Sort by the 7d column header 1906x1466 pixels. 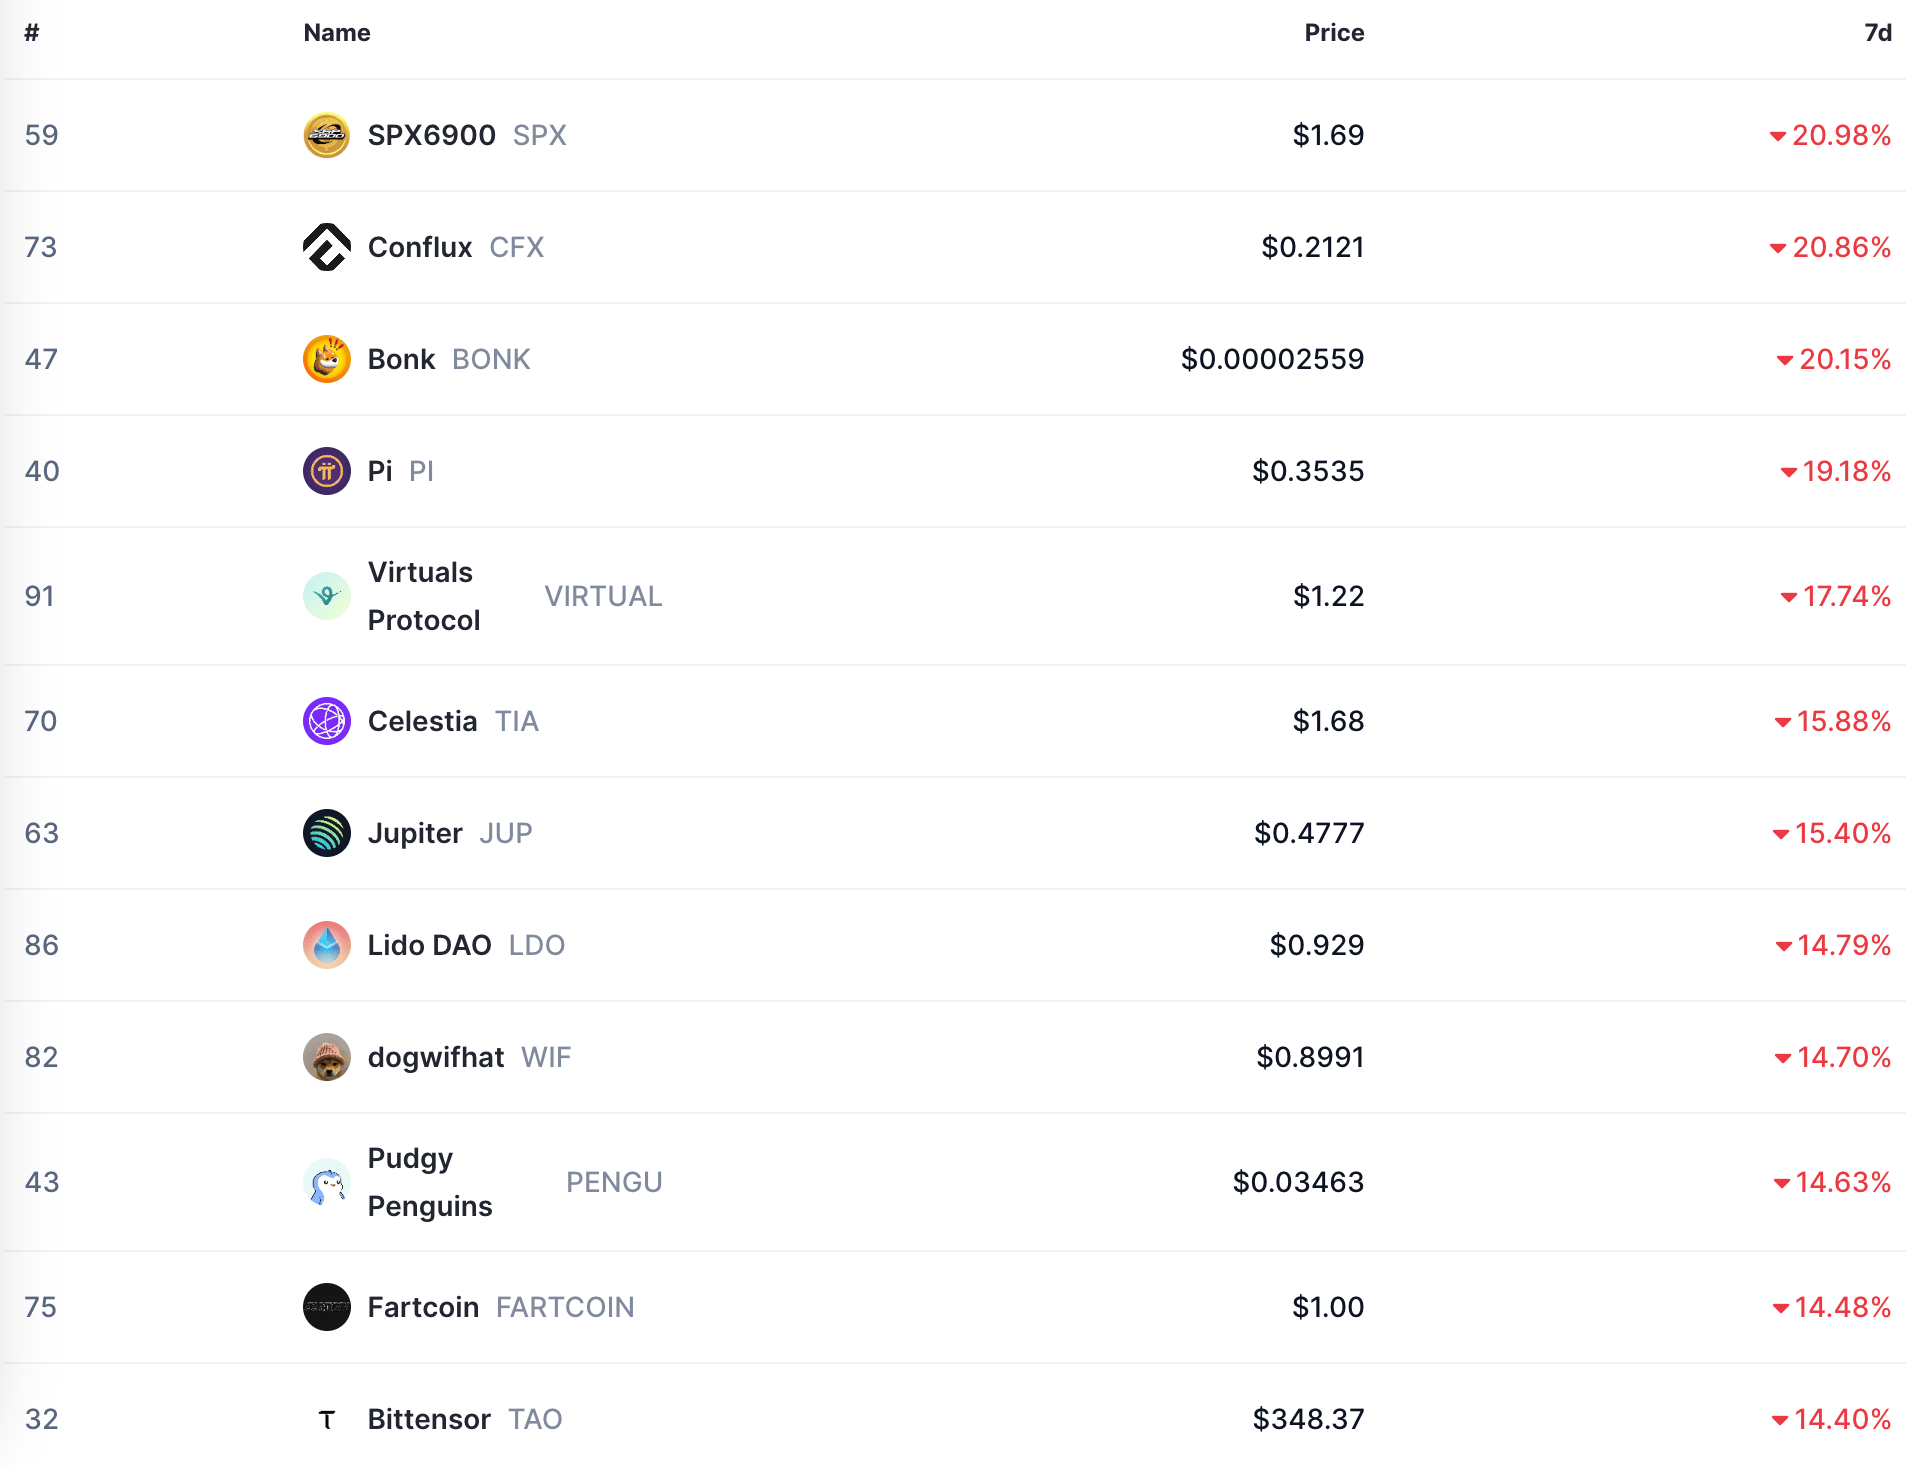pyautogui.click(x=1878, y=33)
